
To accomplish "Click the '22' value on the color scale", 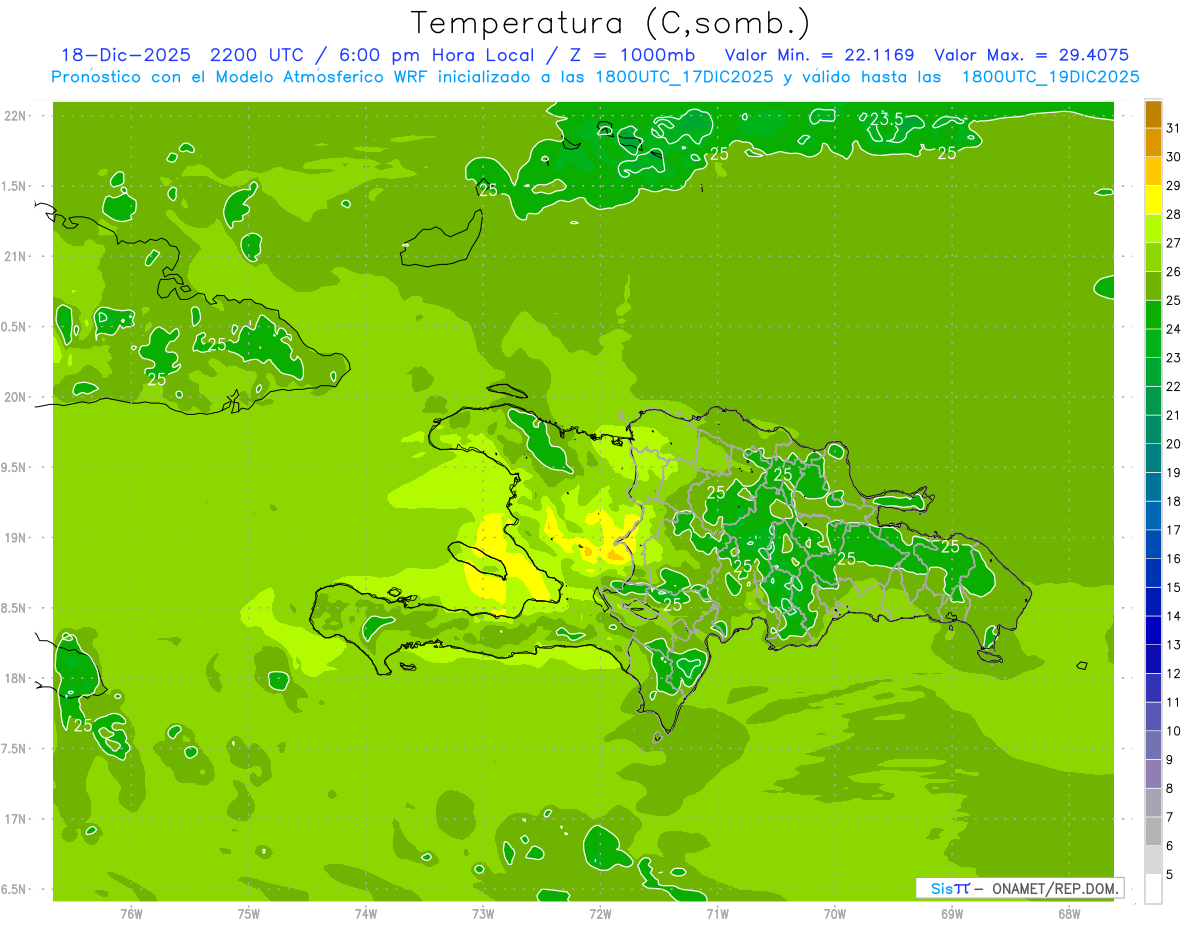I will click(x=1174, y=386).
